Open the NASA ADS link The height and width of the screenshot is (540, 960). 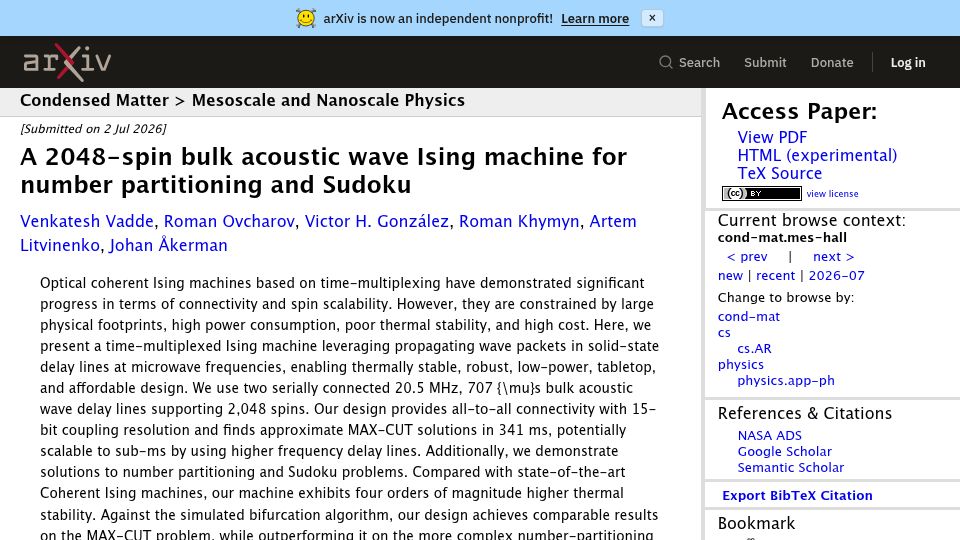769,435
